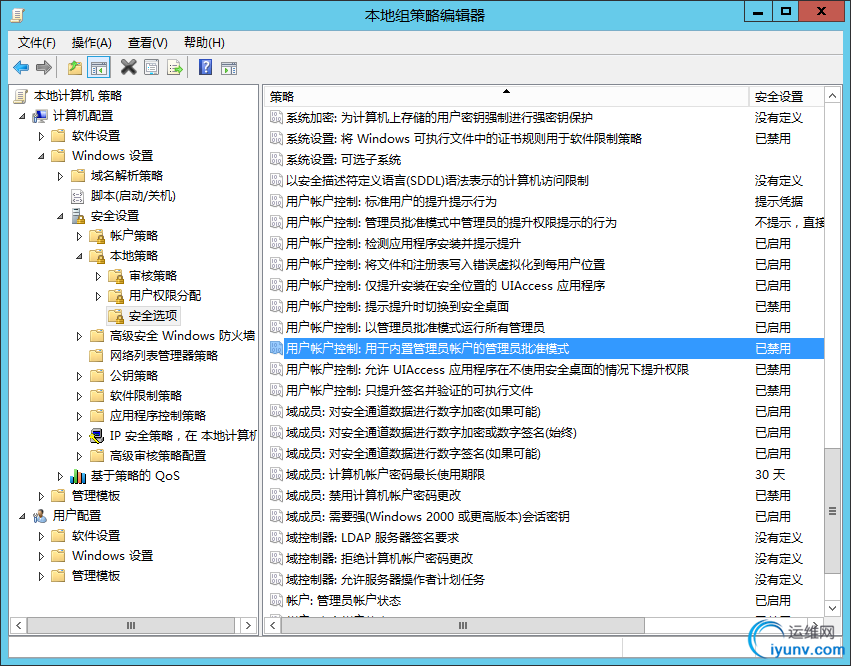Click the 用户配置 user icon
Image resolution: width=851 pixels, height=666 pixels.
pyautogui.click(x=40, y=516)
